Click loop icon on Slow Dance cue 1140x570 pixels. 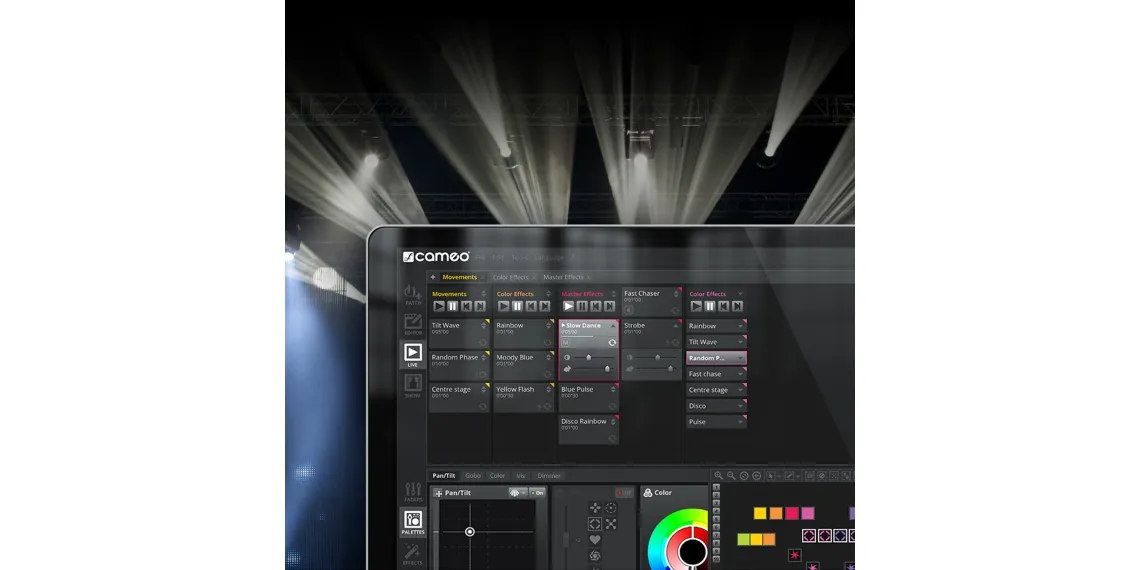point(612,342)
